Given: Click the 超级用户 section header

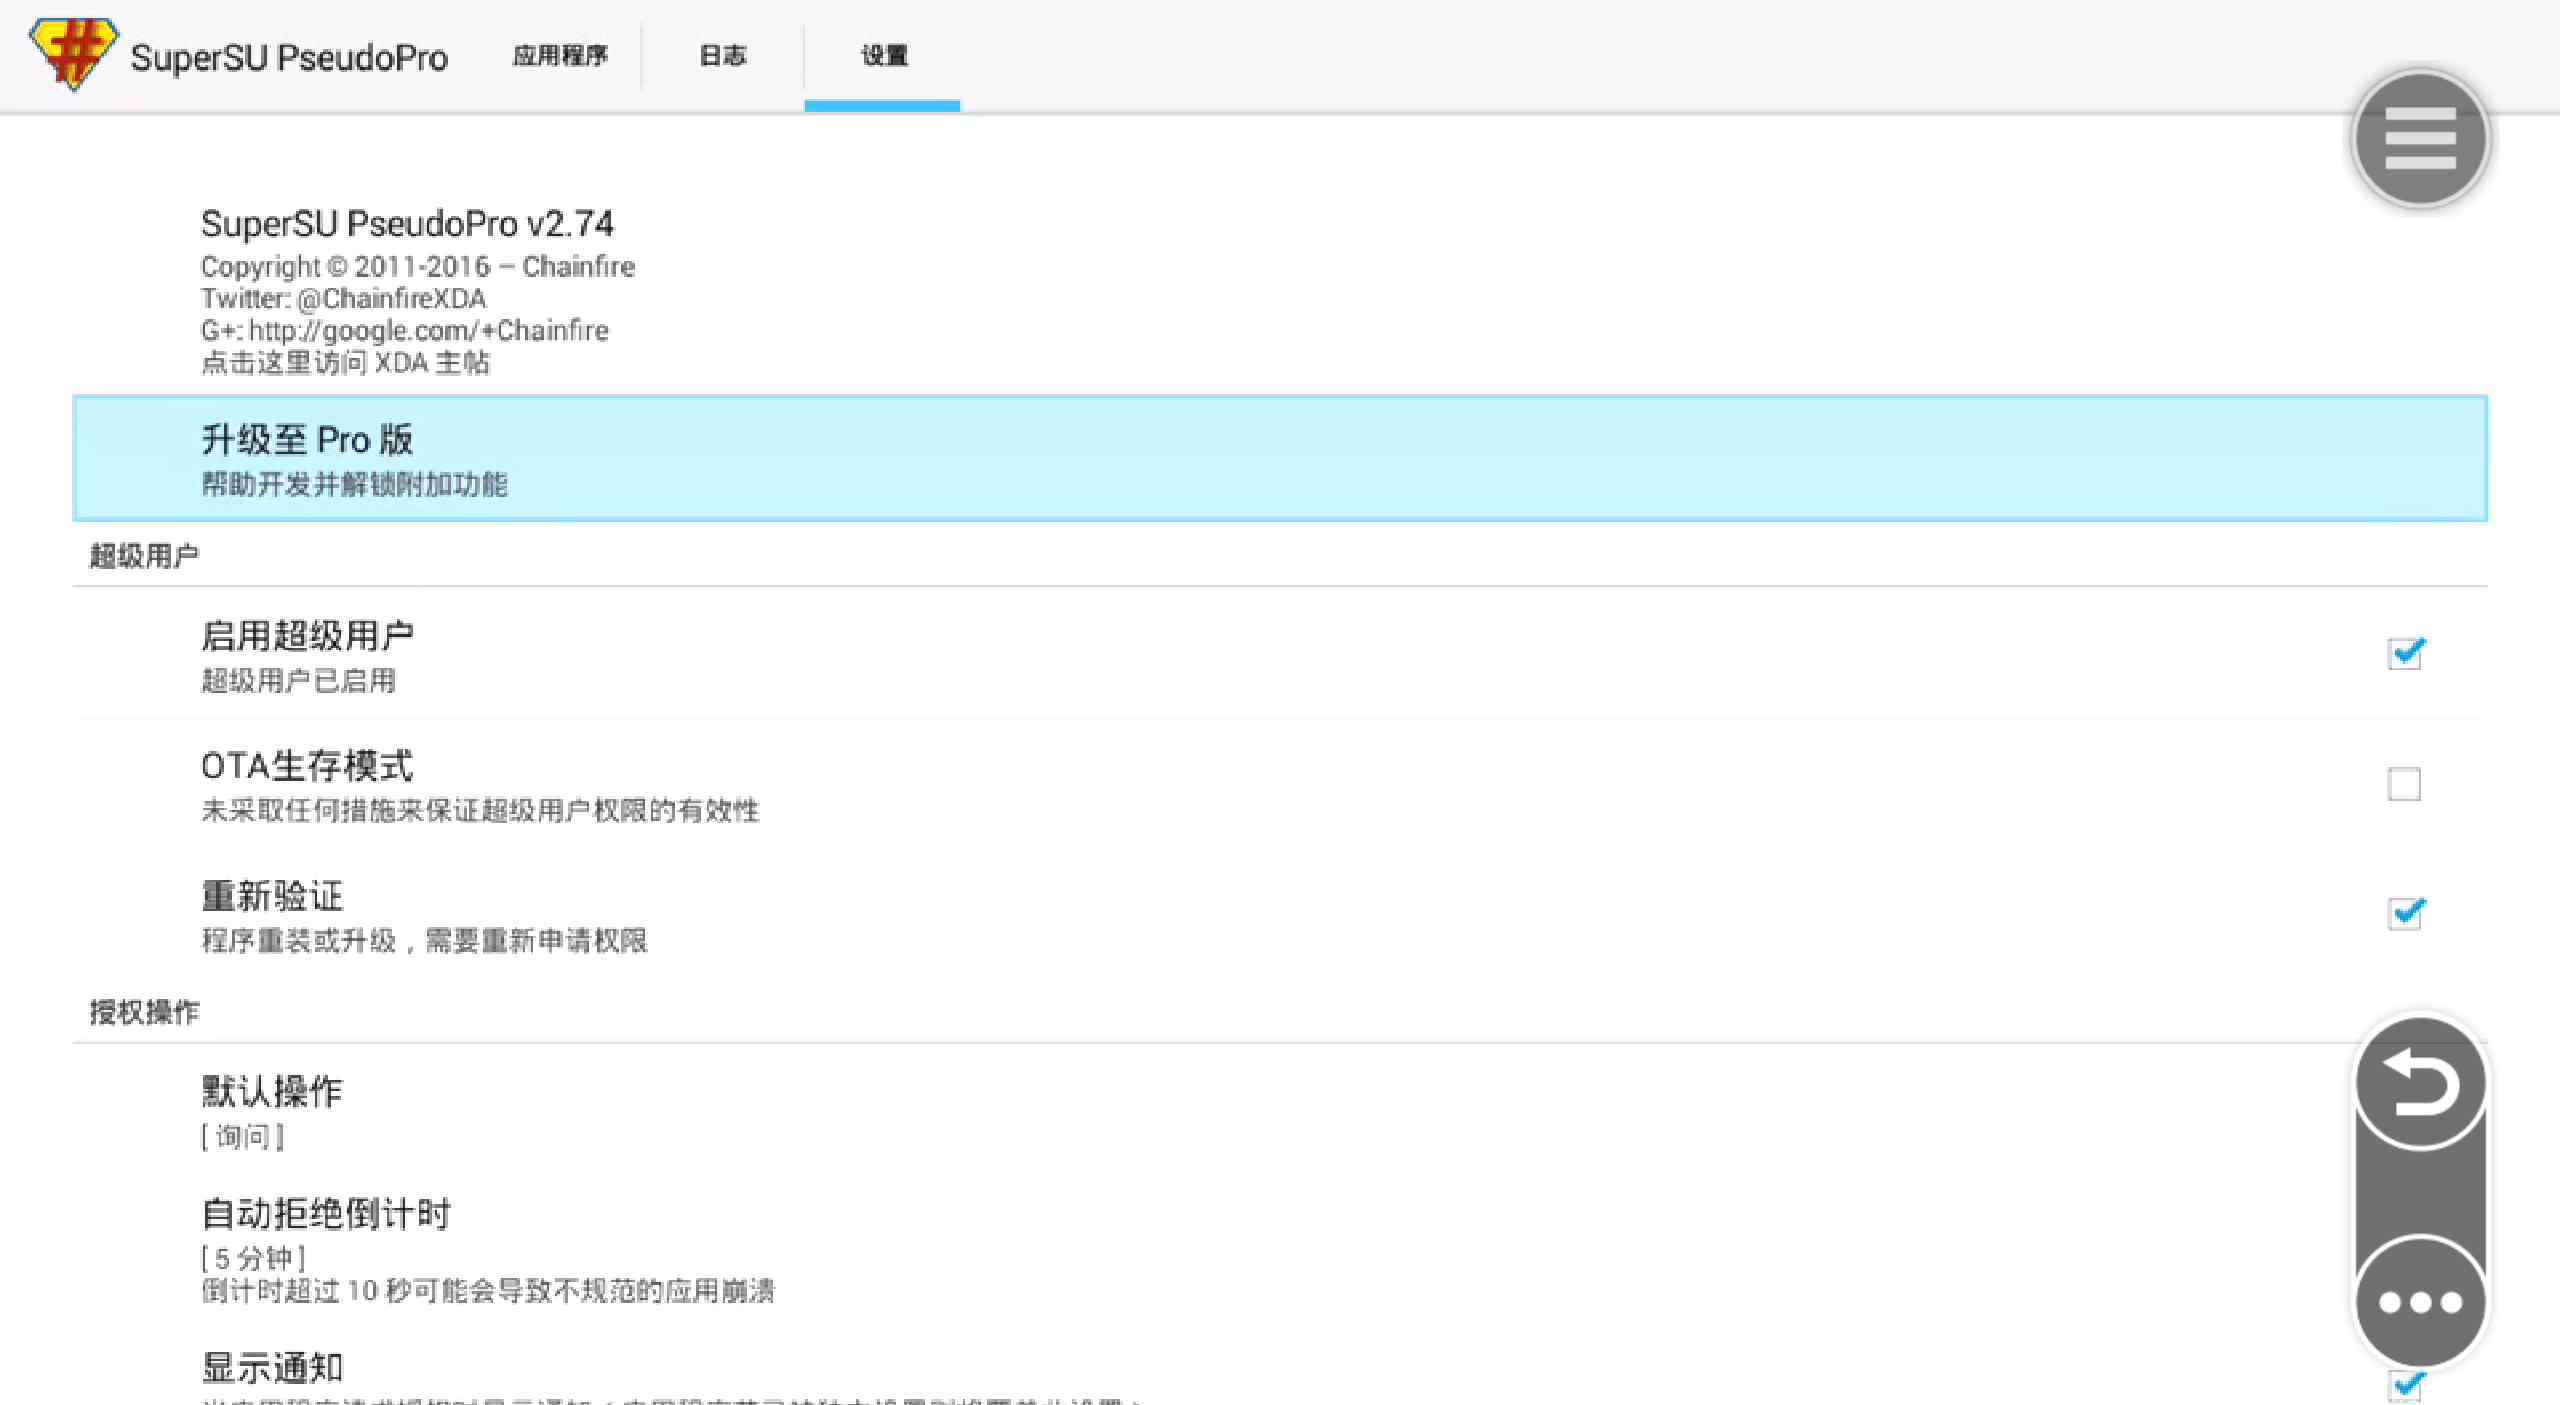Looking at the screenshot, I should coord(144,556).
